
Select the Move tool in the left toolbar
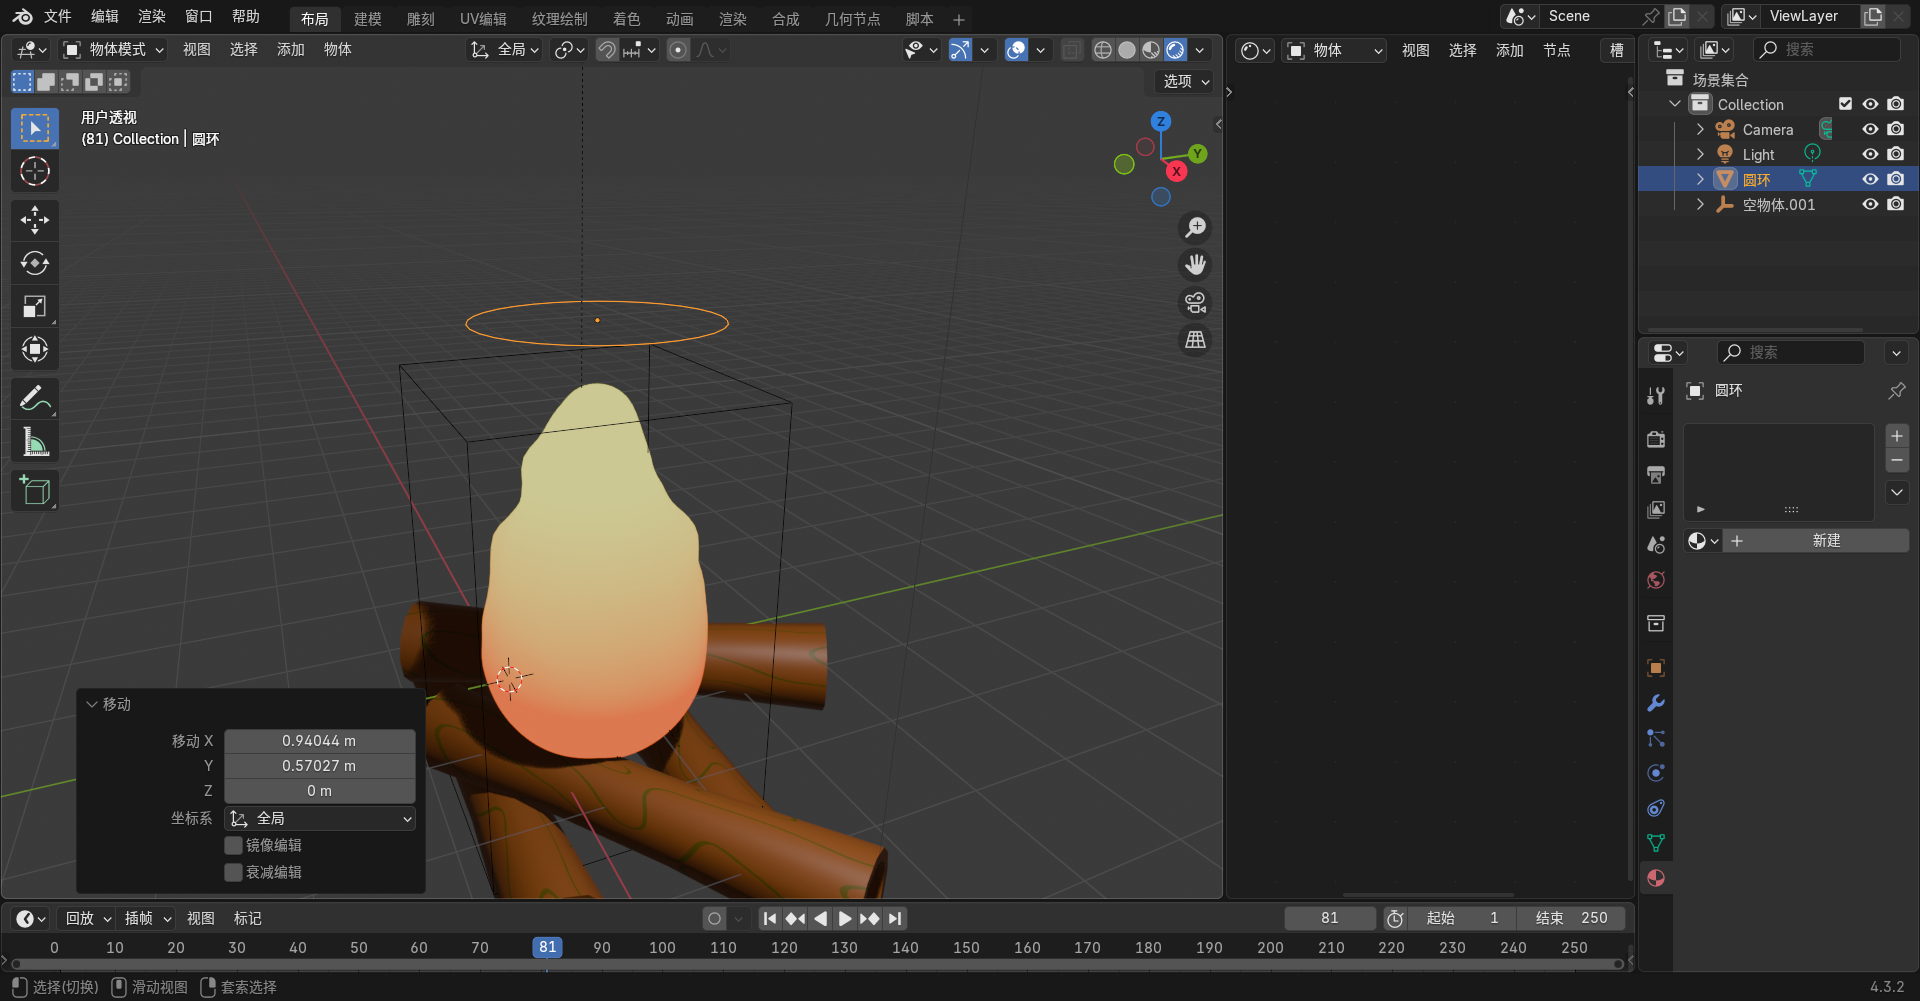tap(35, 220)
